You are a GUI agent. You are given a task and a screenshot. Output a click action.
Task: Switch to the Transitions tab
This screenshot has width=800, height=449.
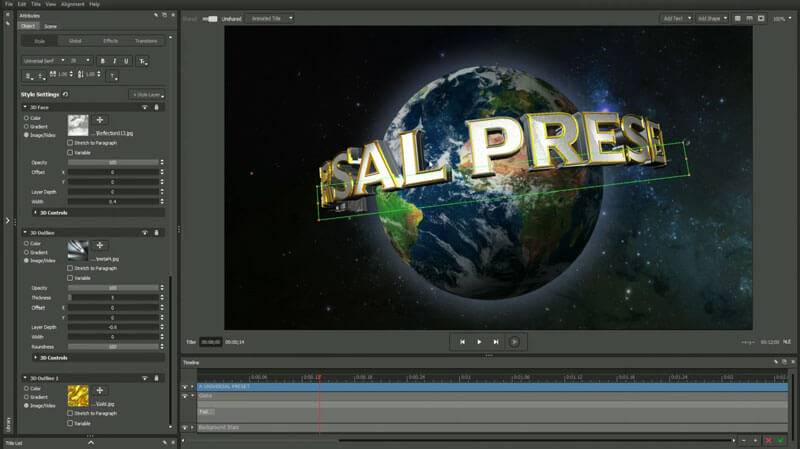(x=146, y=41)
